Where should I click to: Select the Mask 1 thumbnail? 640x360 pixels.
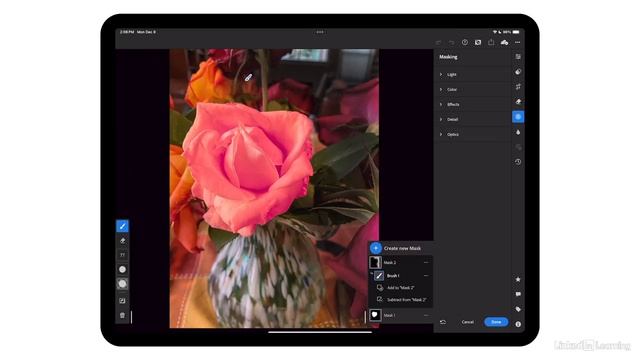point(375,315)
